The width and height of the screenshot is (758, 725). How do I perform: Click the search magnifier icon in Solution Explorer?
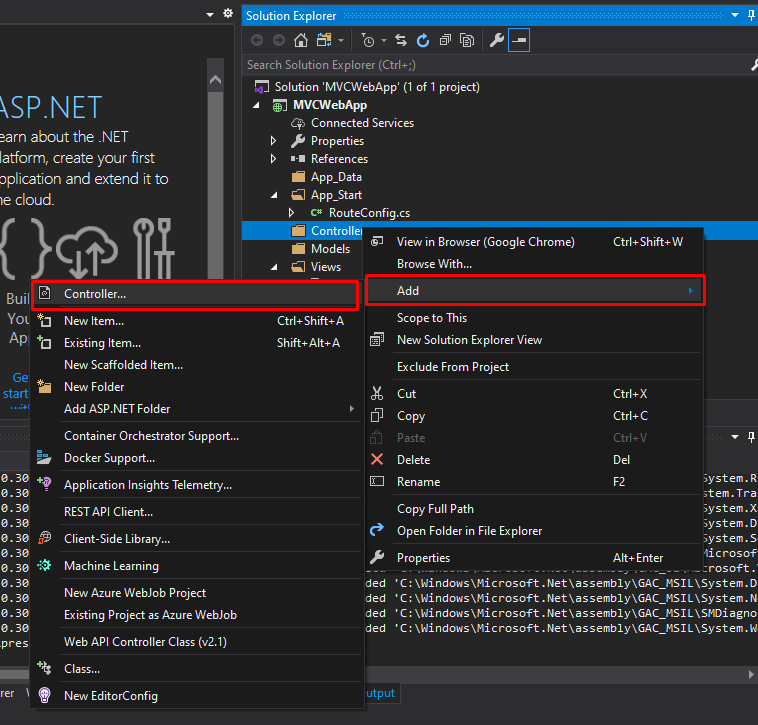[x=754, y=65]
